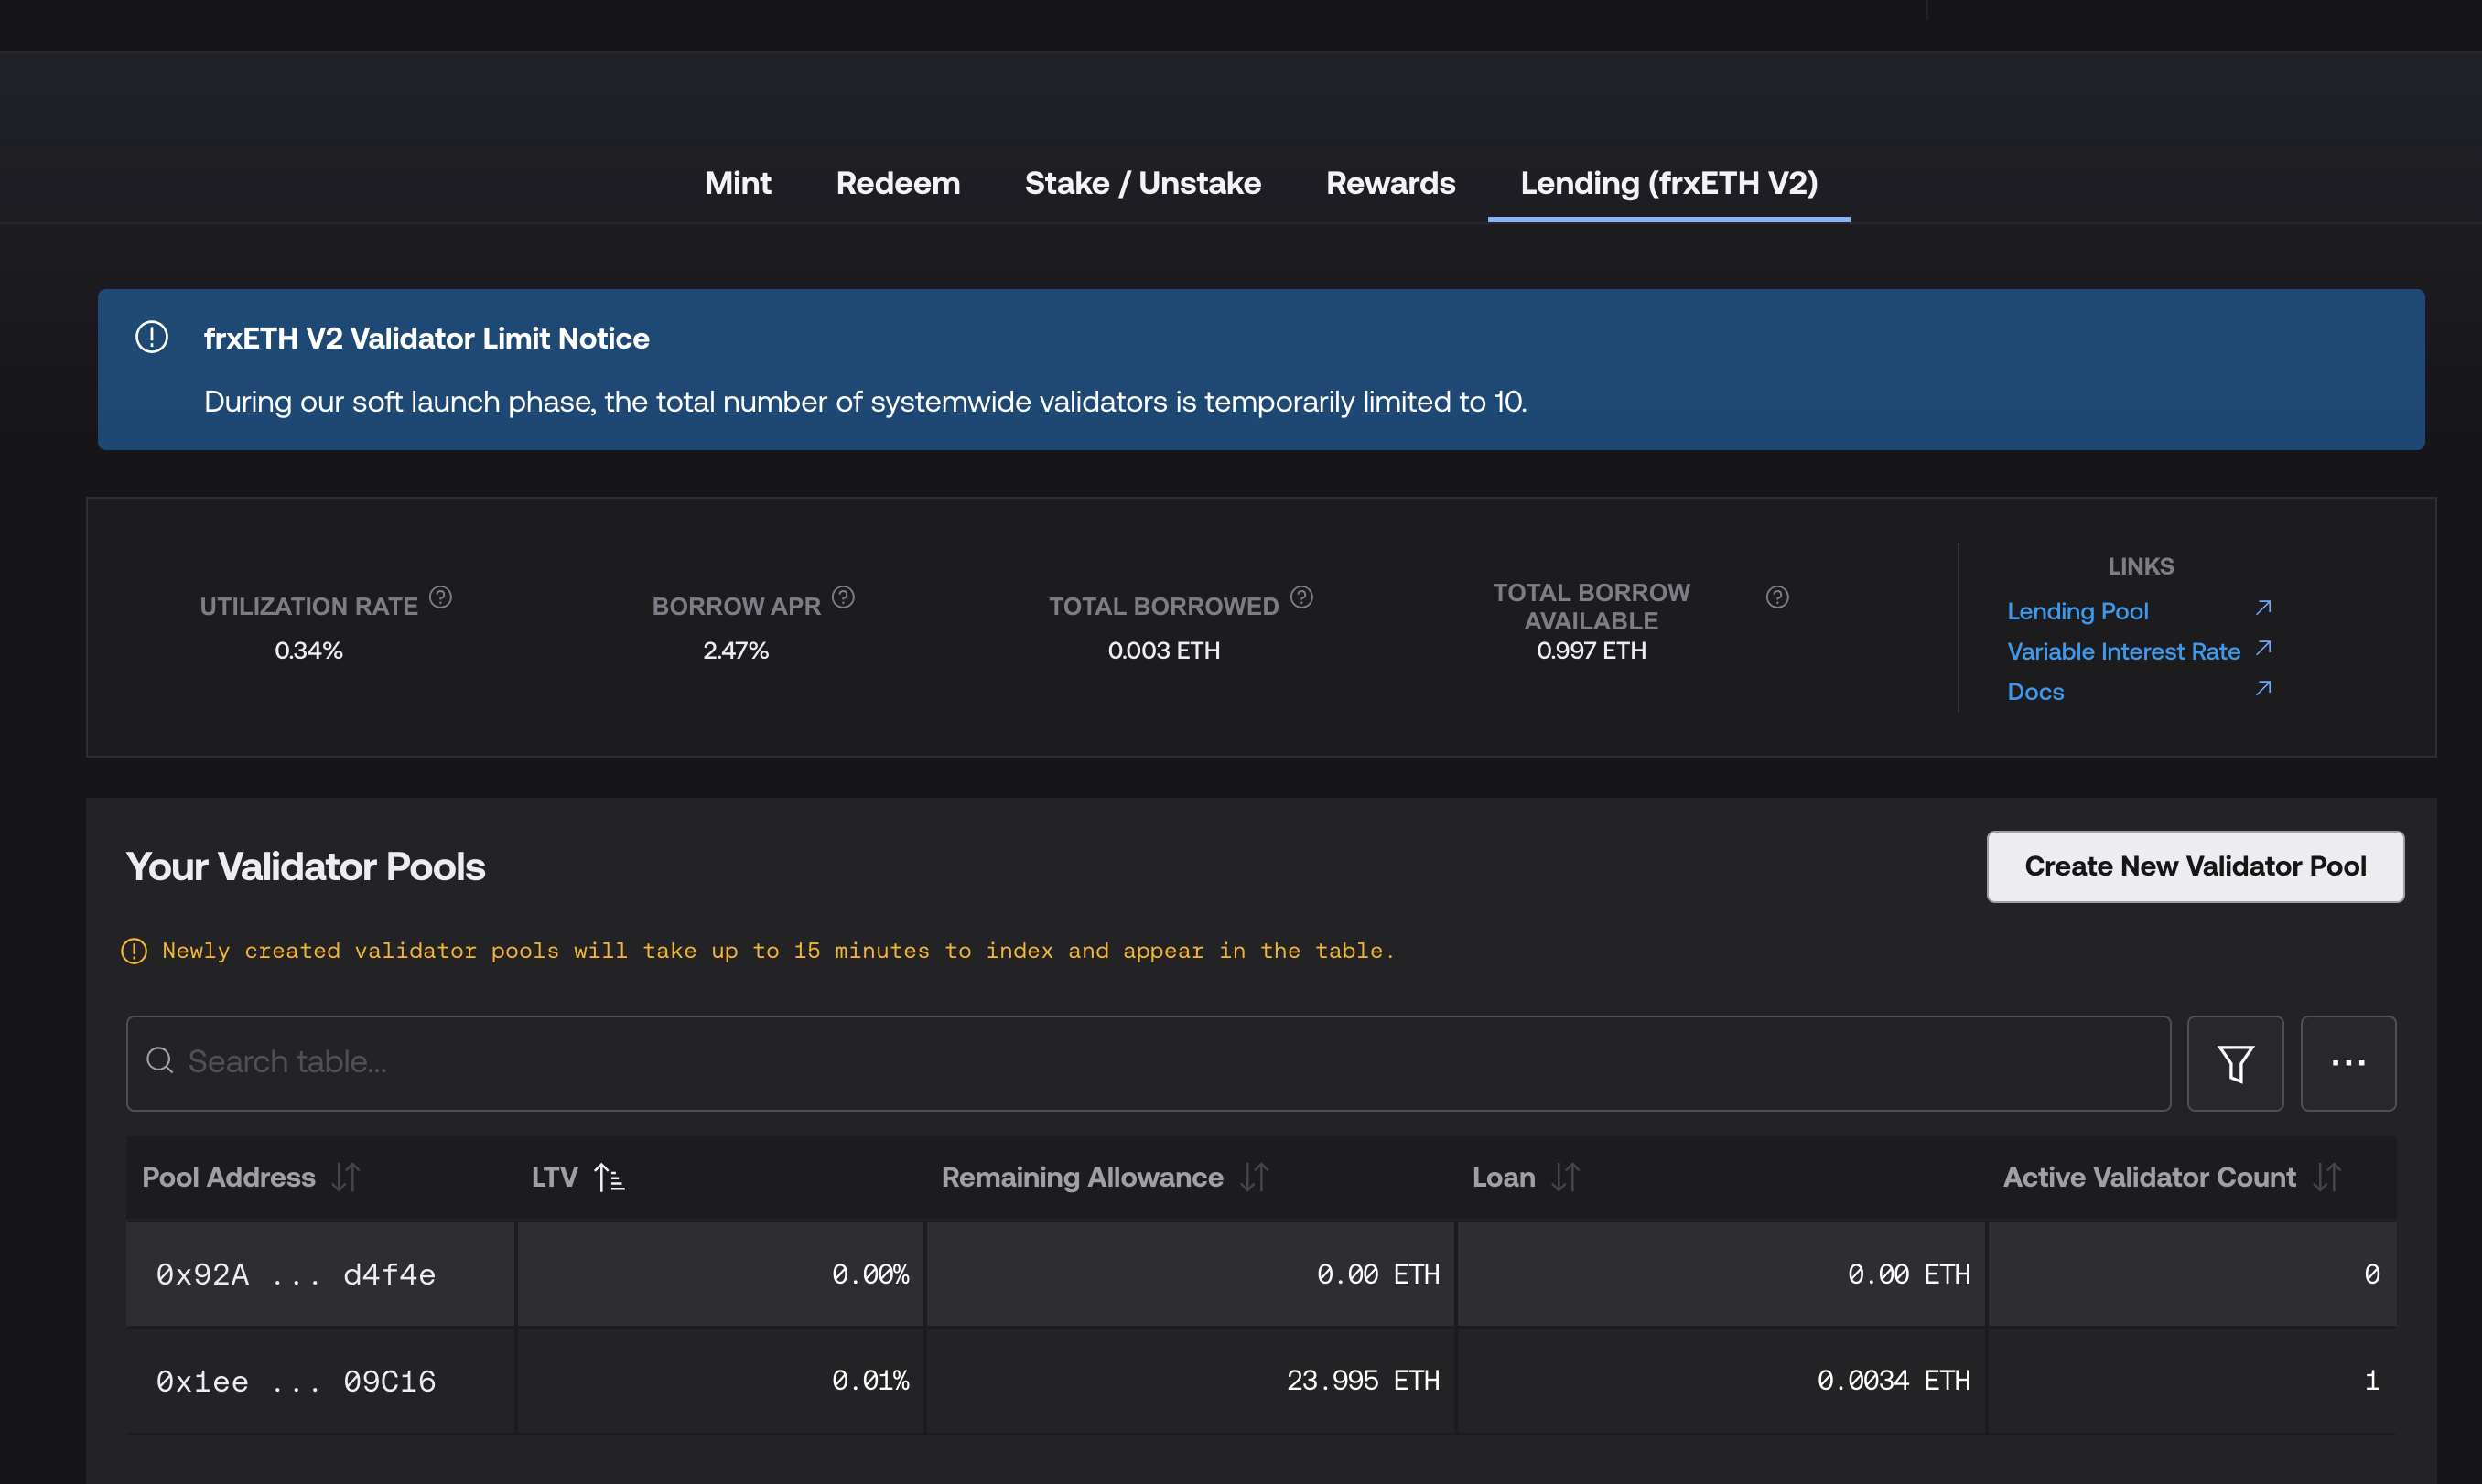The width and height of the screenshot is (2482, 1484).
Task: Sort table by Pool Address column
Action: pyautogui.click(x=346, y=1177)
